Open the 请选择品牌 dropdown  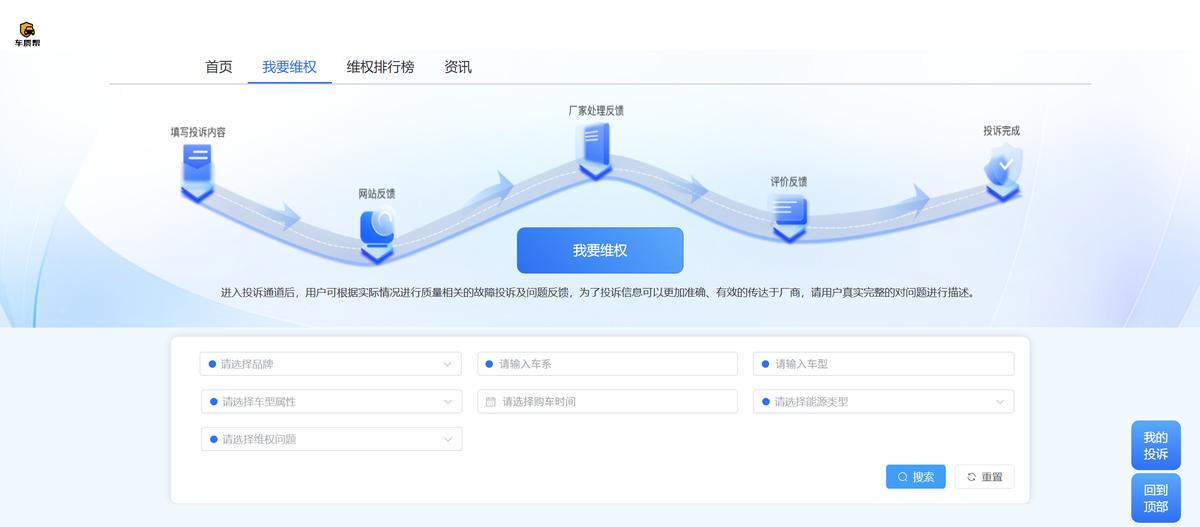click(x=331, y=364)
